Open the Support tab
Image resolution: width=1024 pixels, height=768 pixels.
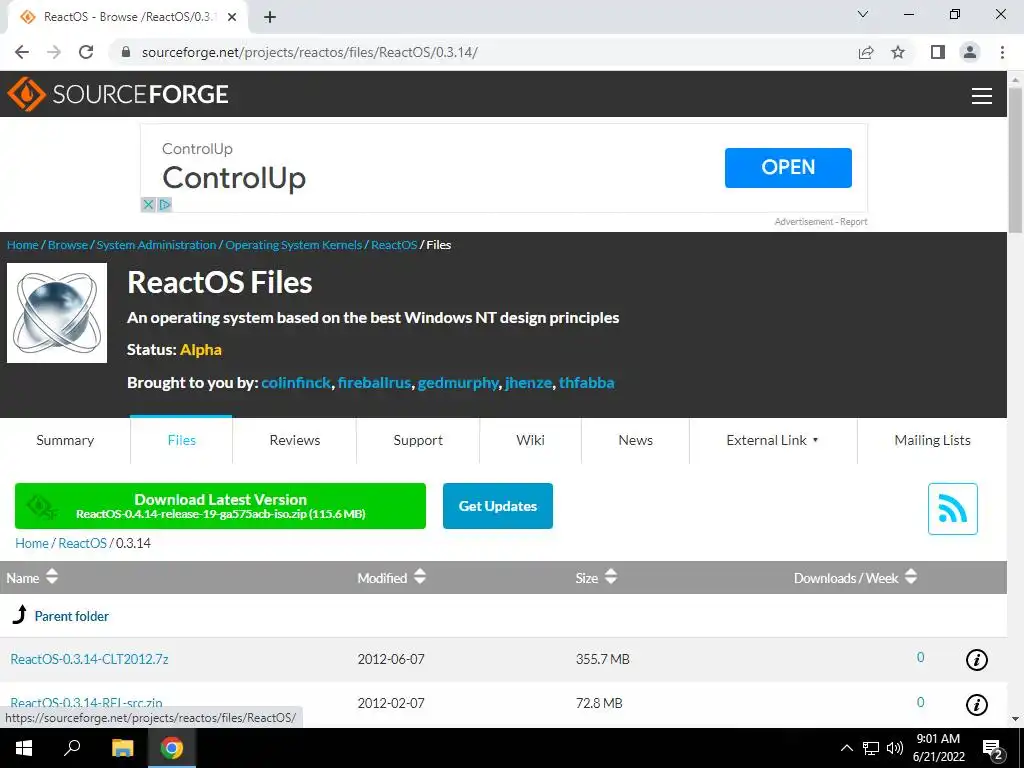pos(418,441)
